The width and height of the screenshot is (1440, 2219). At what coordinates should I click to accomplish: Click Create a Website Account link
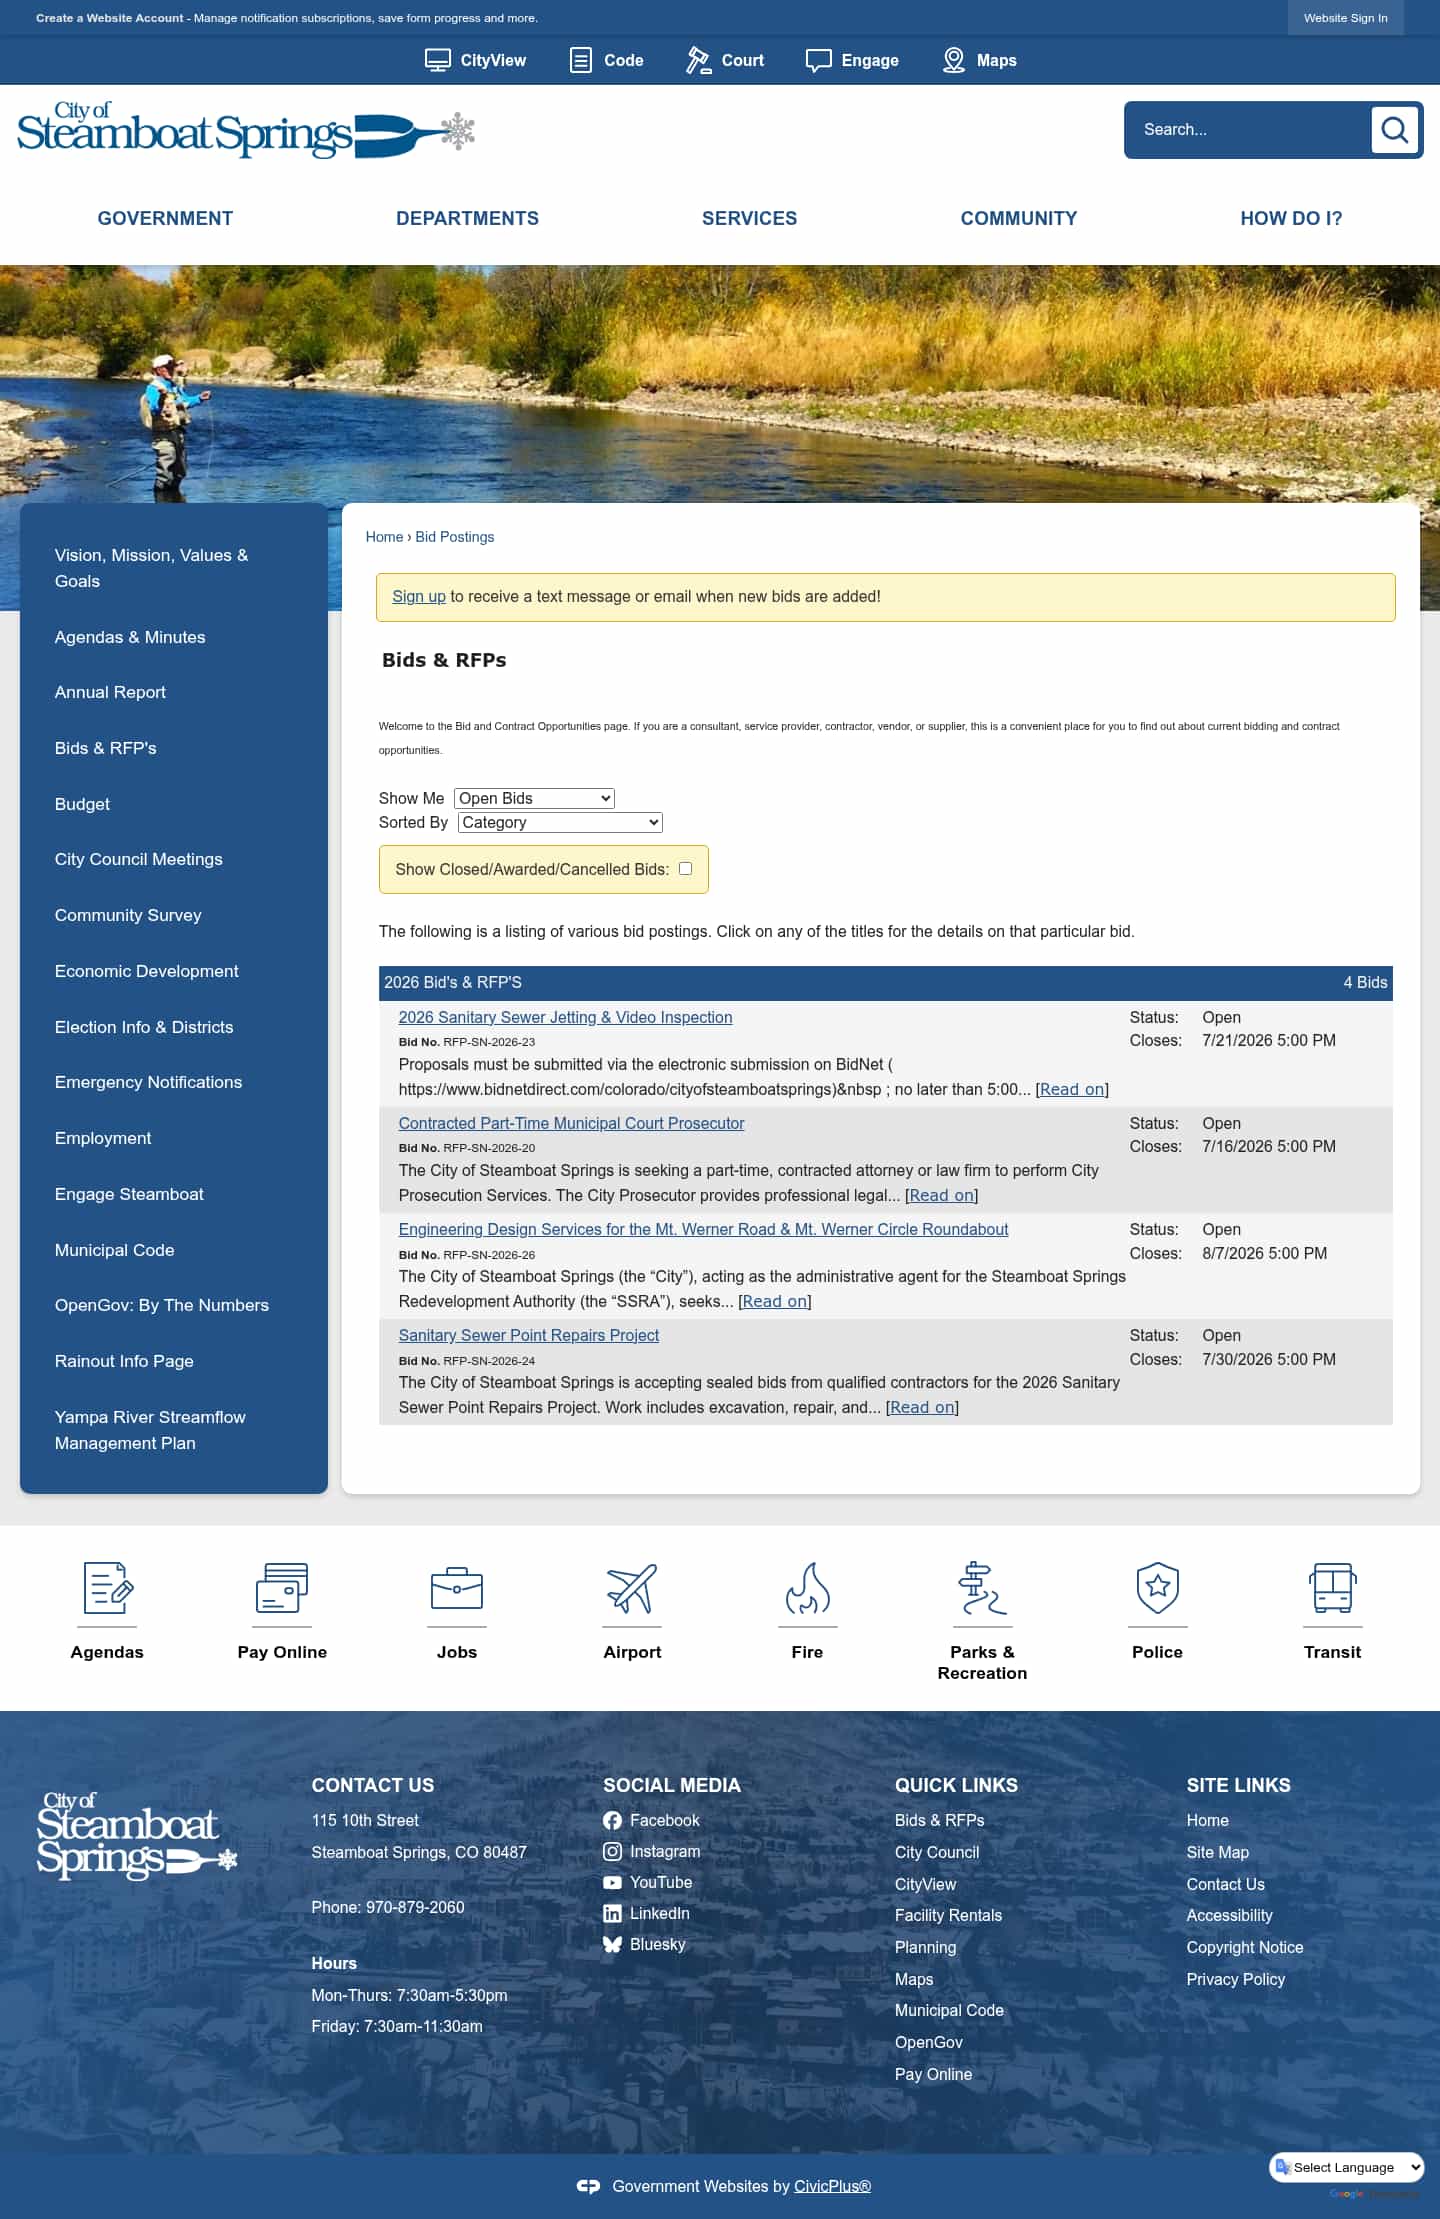pos(110,18)
